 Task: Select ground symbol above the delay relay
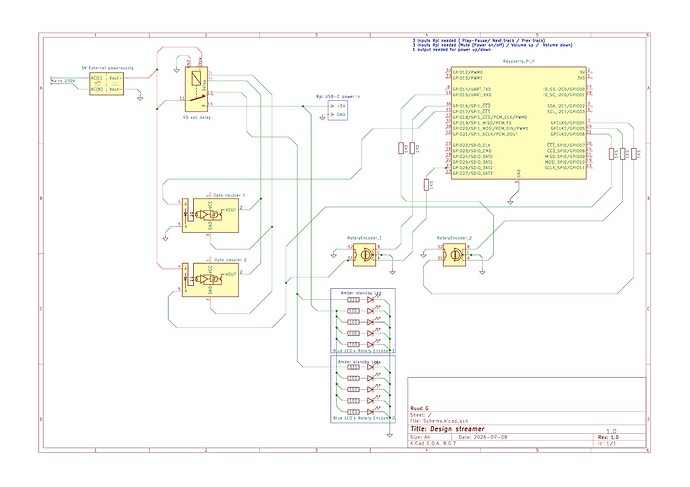[176, 70]
